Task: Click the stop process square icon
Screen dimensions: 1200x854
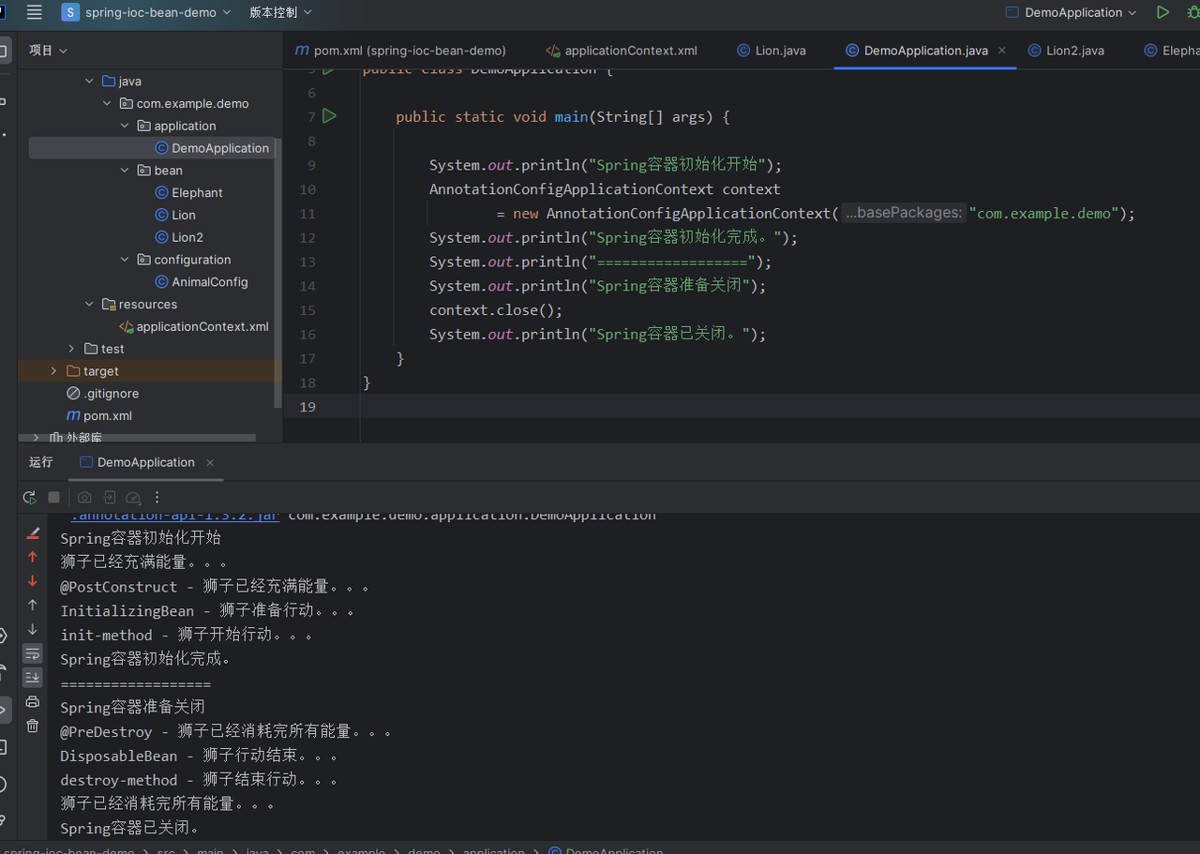Action: (x=54, y=497)
